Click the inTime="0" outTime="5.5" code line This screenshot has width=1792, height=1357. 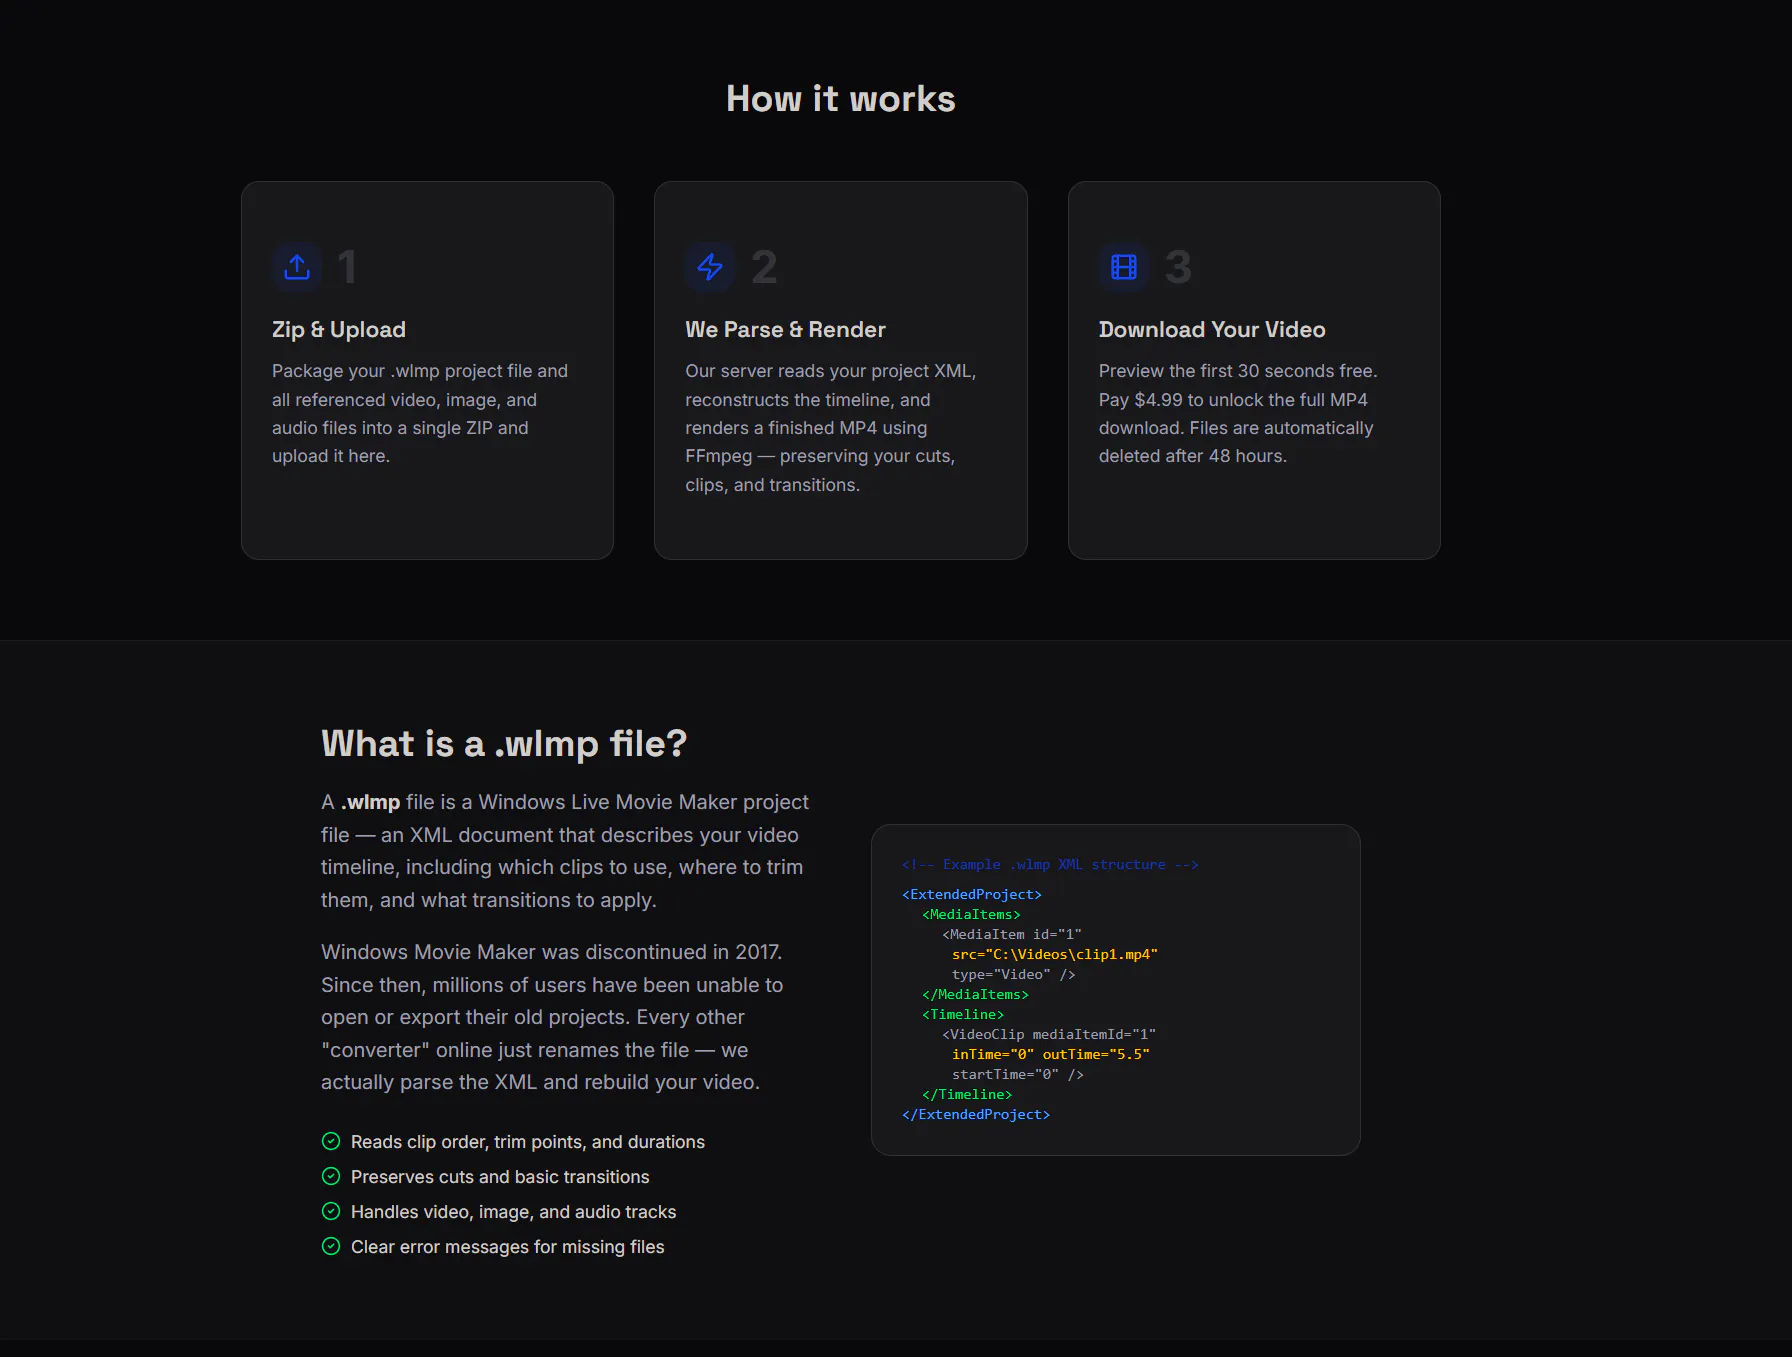[x=1051, y=1055]
